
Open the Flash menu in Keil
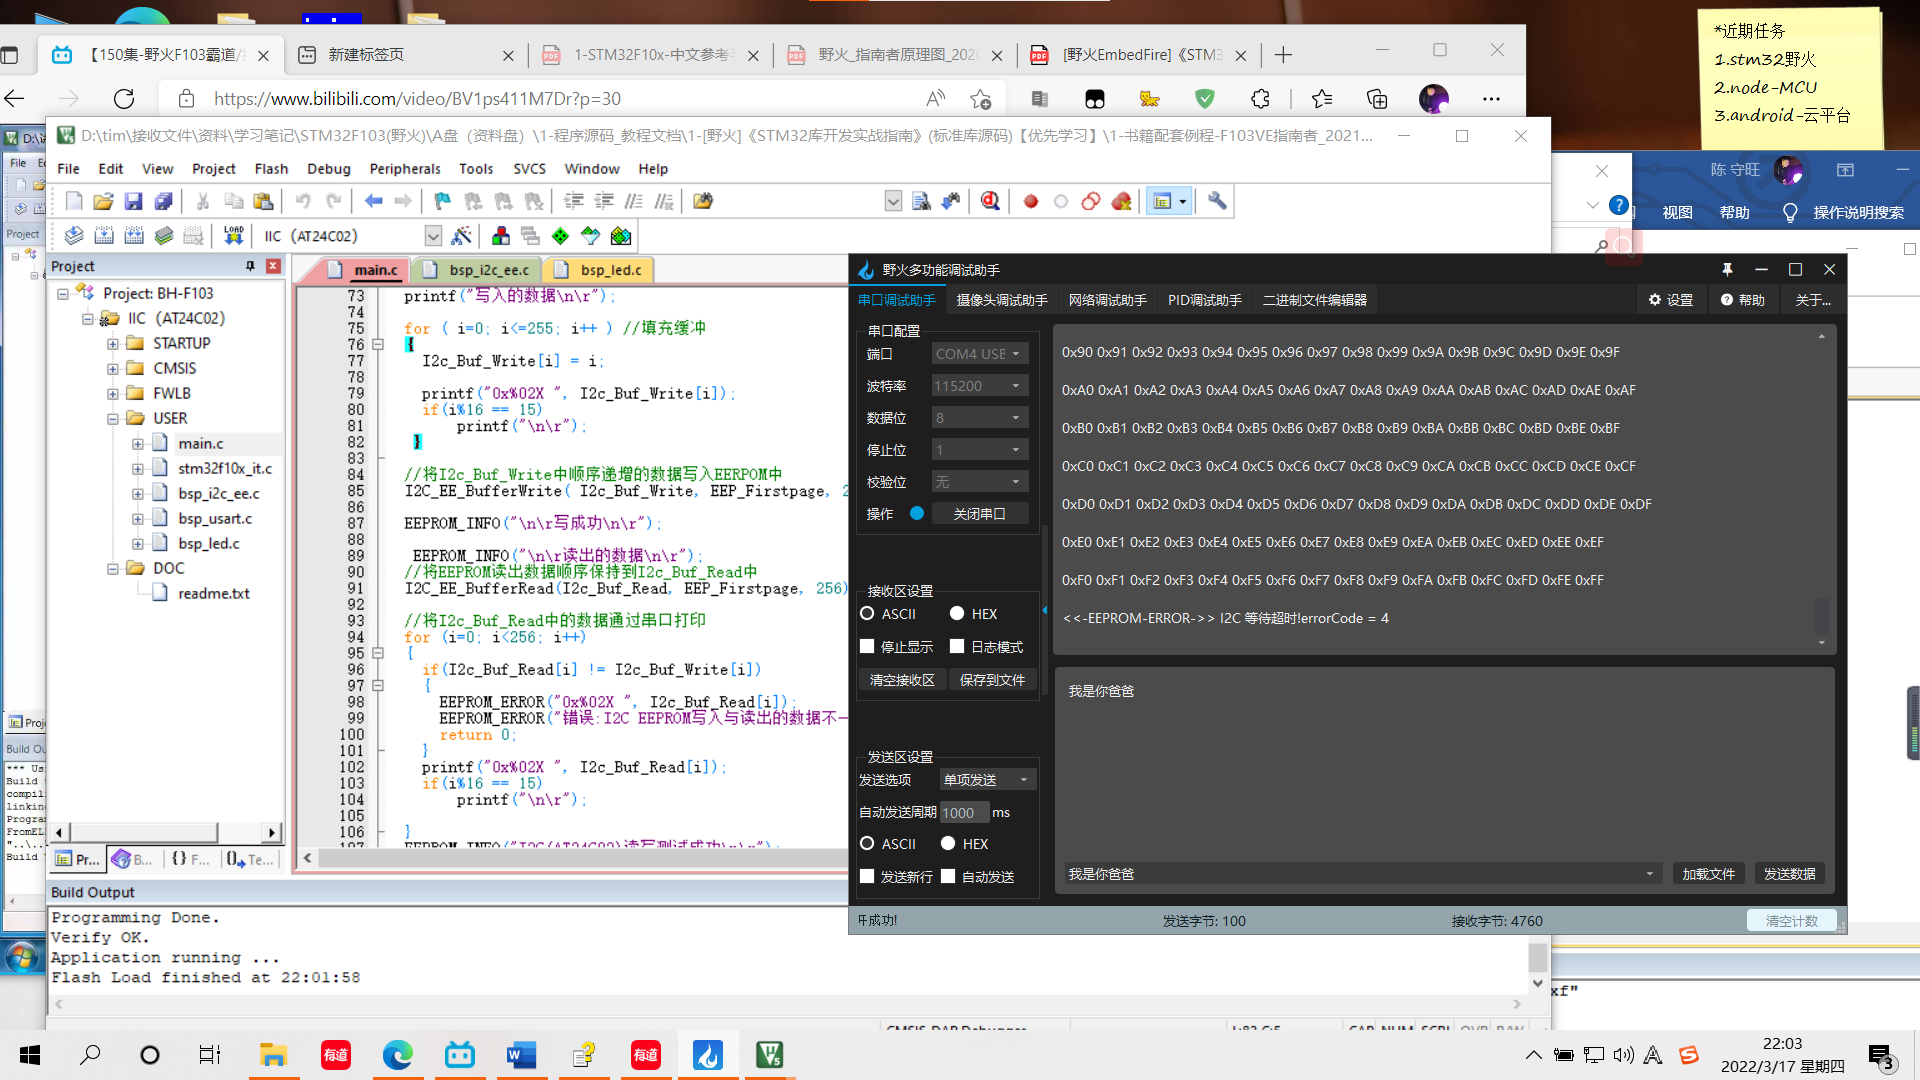271,169
